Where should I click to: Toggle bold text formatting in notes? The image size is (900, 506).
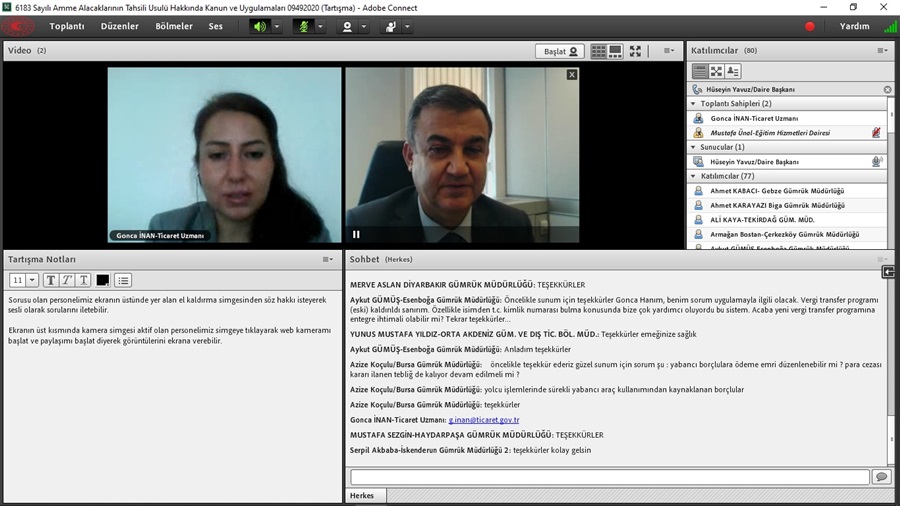point(51,280)
